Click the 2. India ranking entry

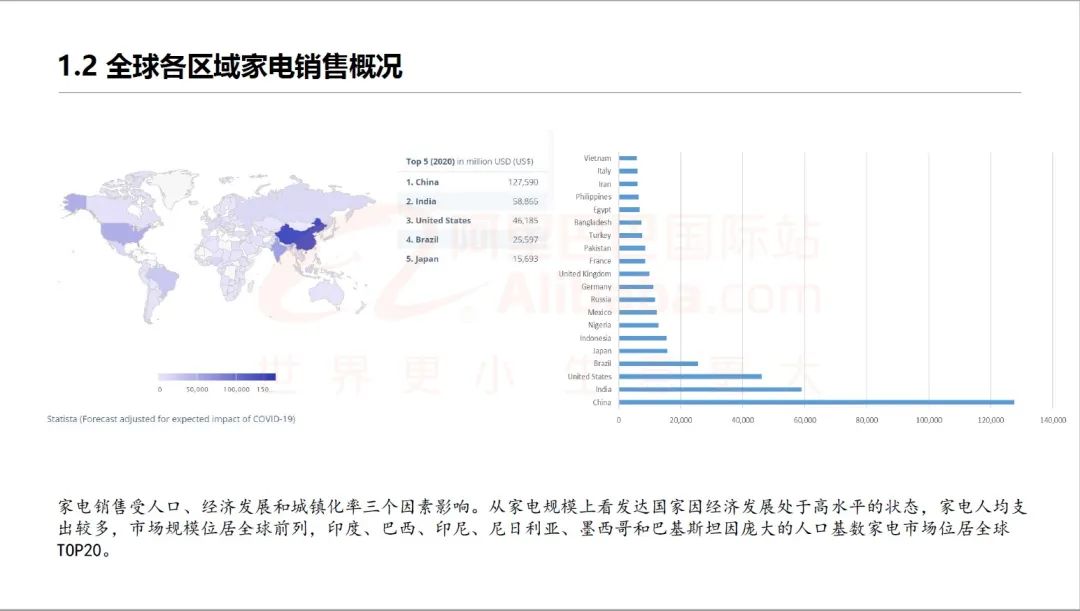423,201
